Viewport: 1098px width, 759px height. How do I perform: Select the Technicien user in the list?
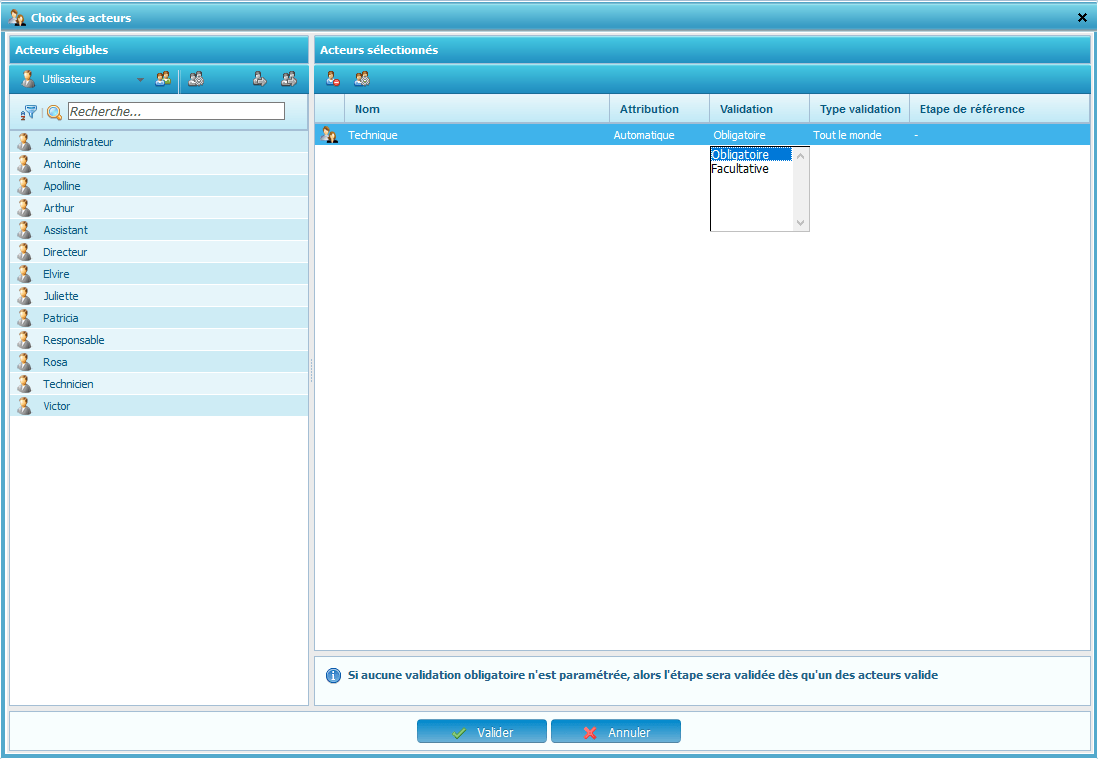coord(68,384)
